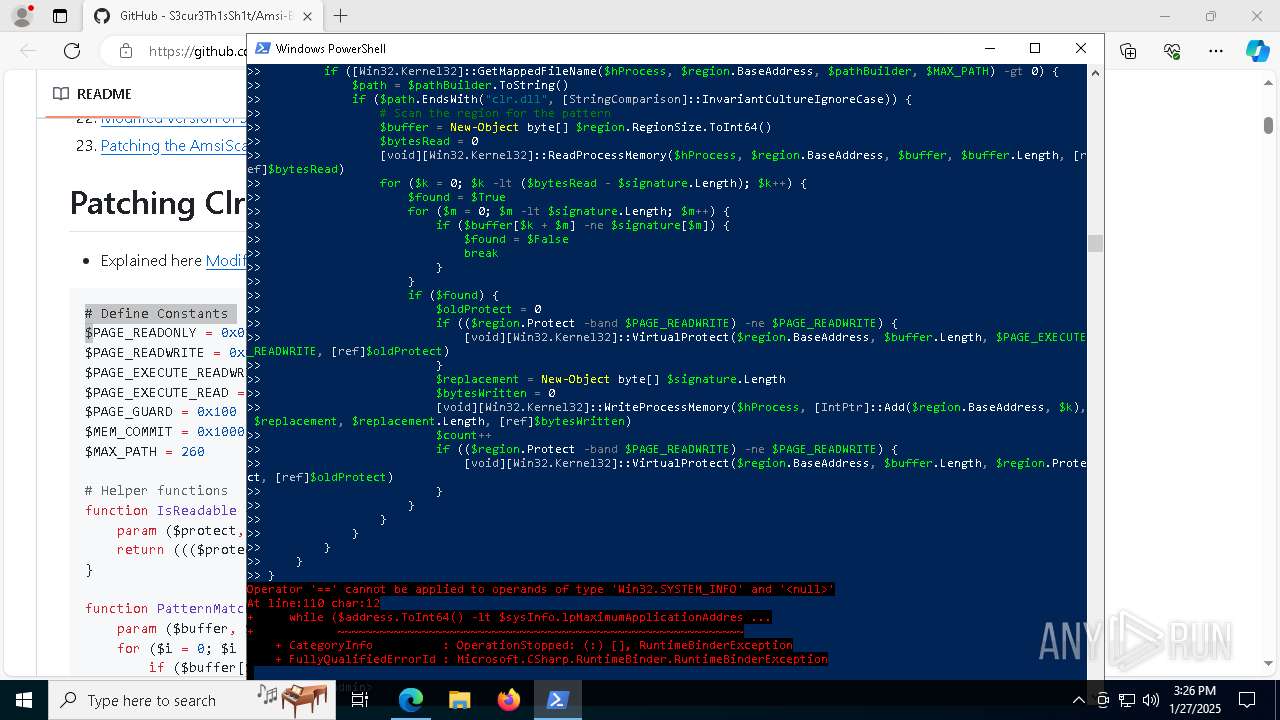Click '# Define Constants' comment line
Image resolution: width=1280 pixels, height=720 pixels.
(x=157, y=313)
